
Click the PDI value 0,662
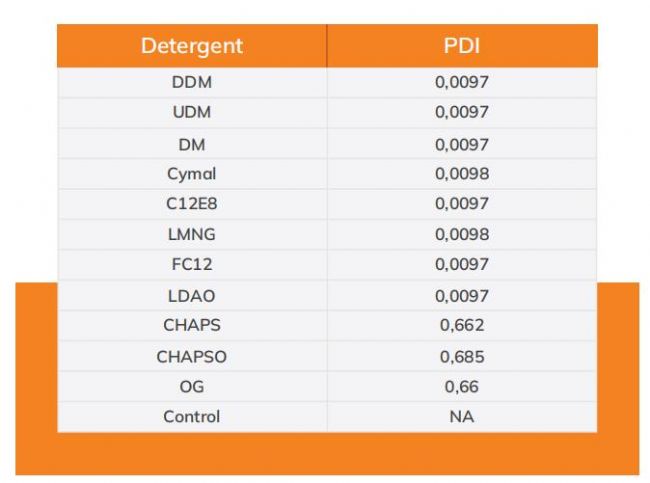pos(461,325)
